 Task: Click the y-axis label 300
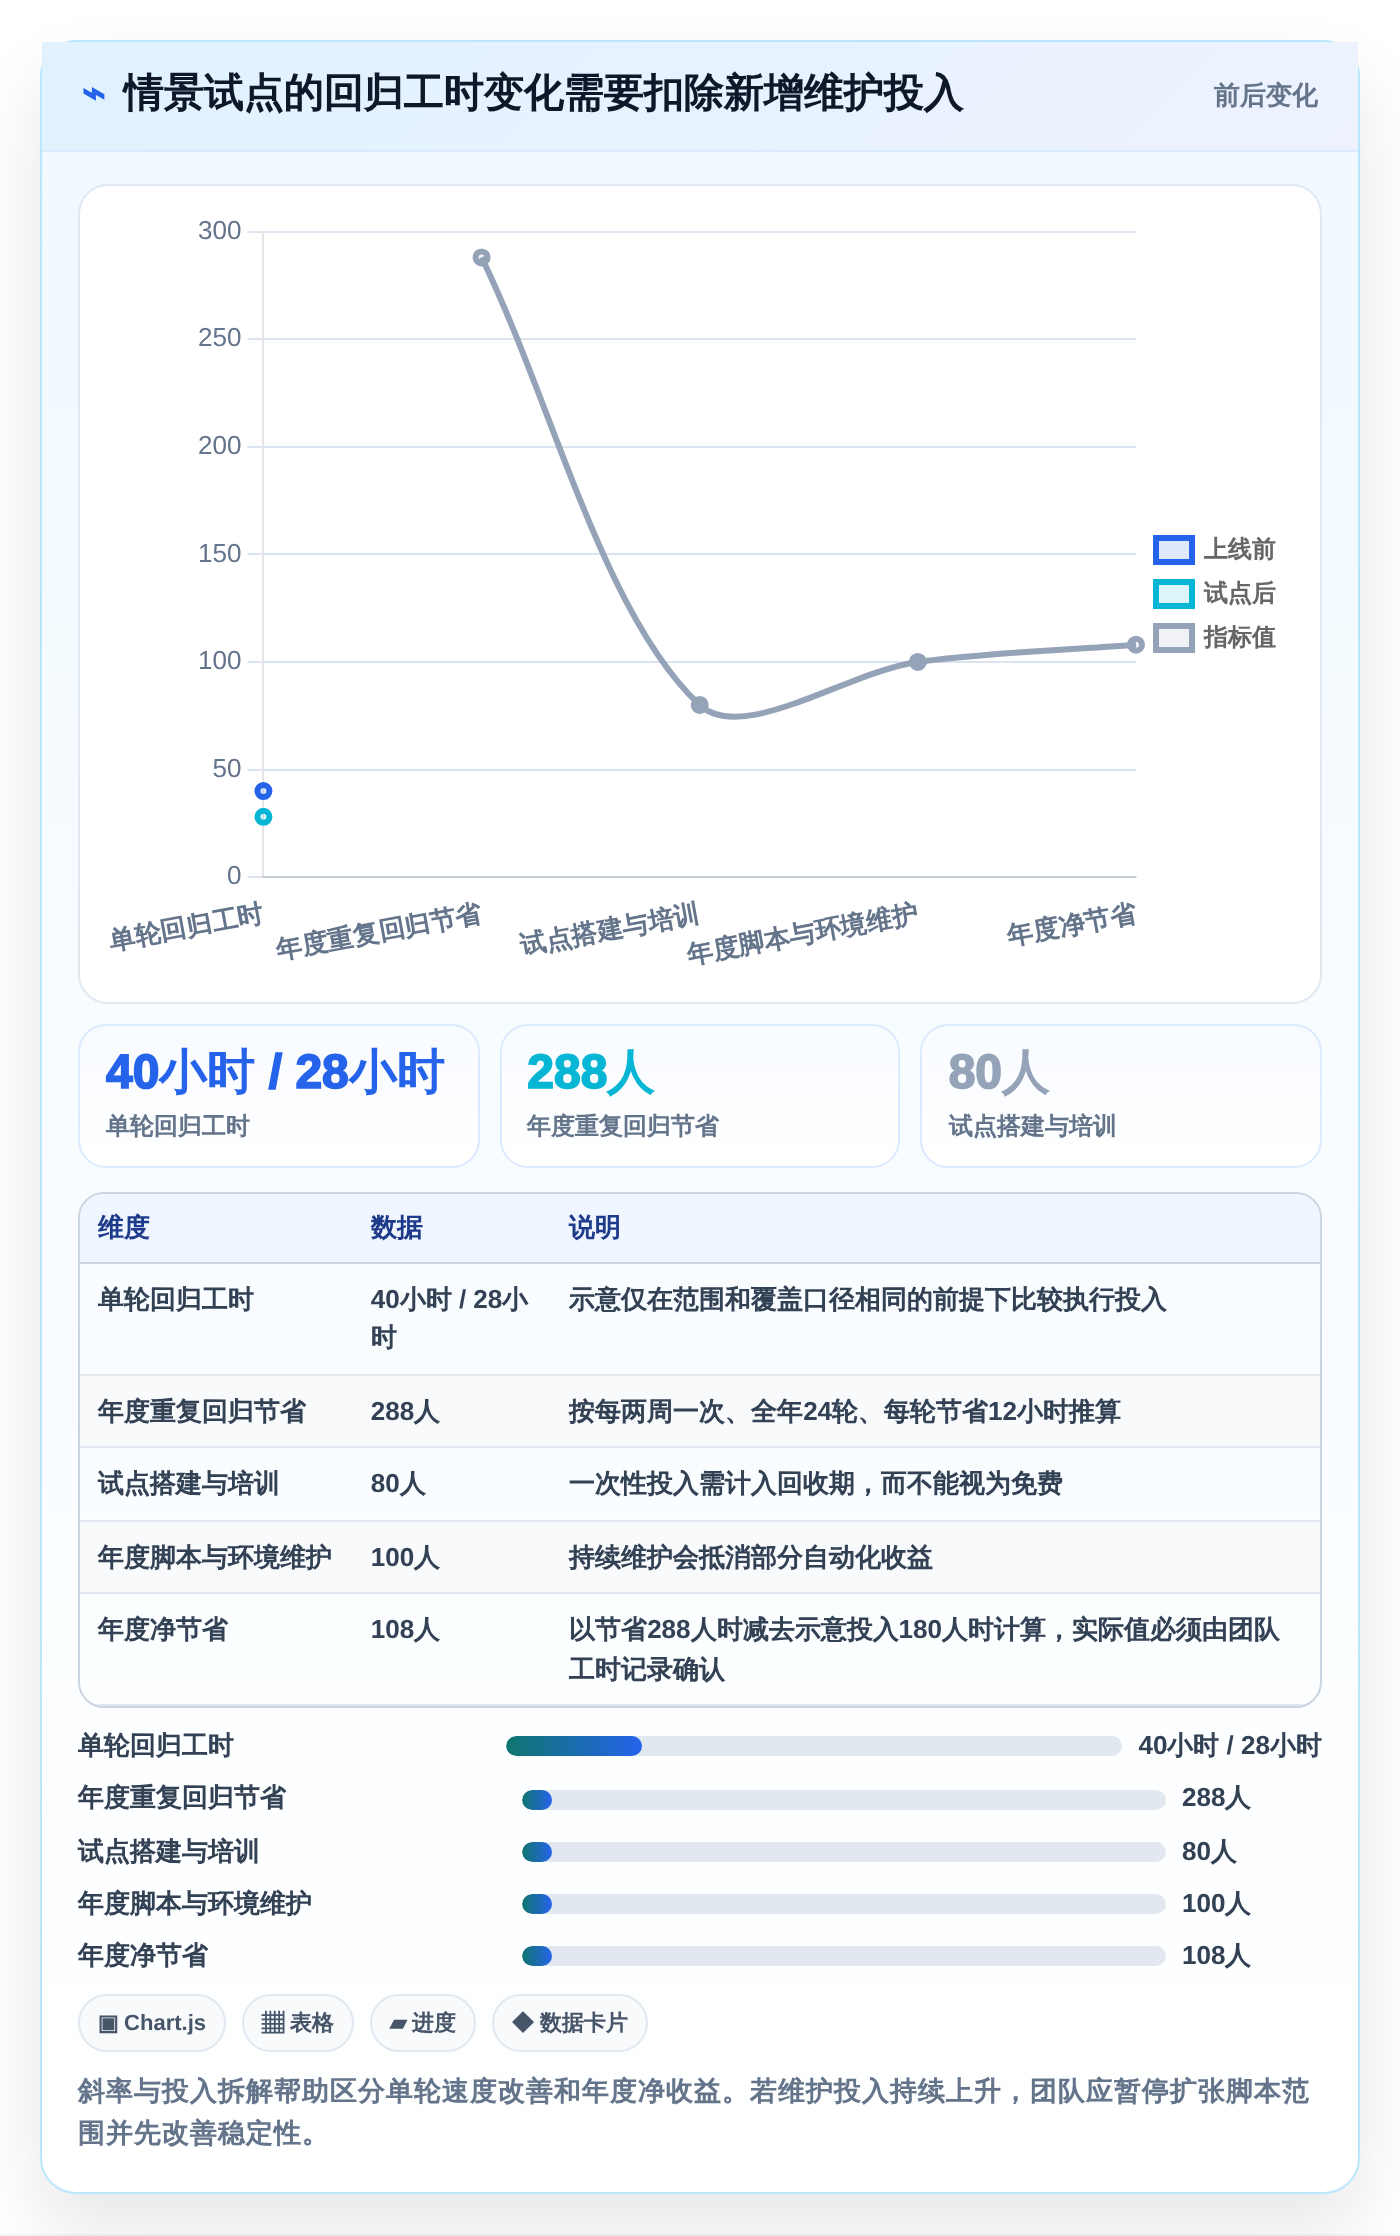pos(220,231)
